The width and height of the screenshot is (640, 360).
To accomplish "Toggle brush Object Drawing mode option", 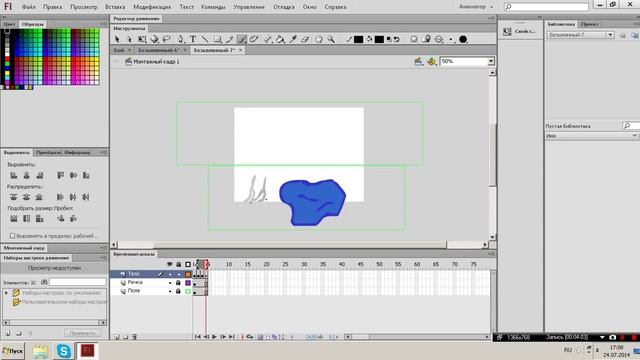I will click(414, 39).
